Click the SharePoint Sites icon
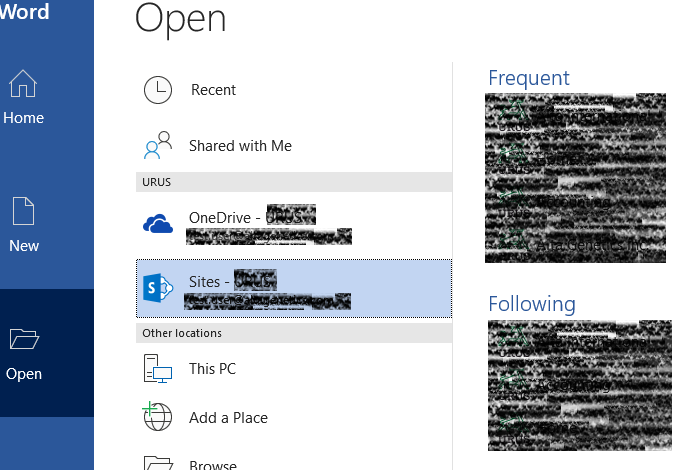Image resolution: width=687 pixels, height=470 pixels. pos(158,288)
